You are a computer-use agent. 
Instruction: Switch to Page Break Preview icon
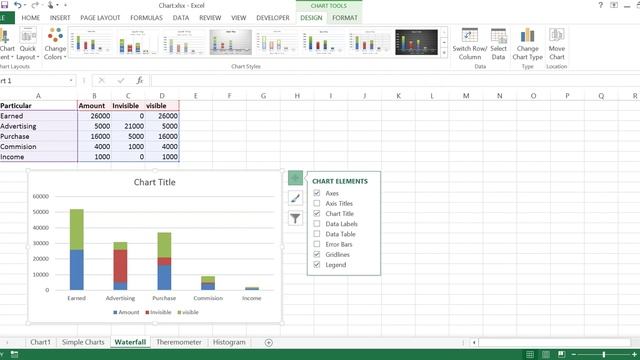pos(562,354)
